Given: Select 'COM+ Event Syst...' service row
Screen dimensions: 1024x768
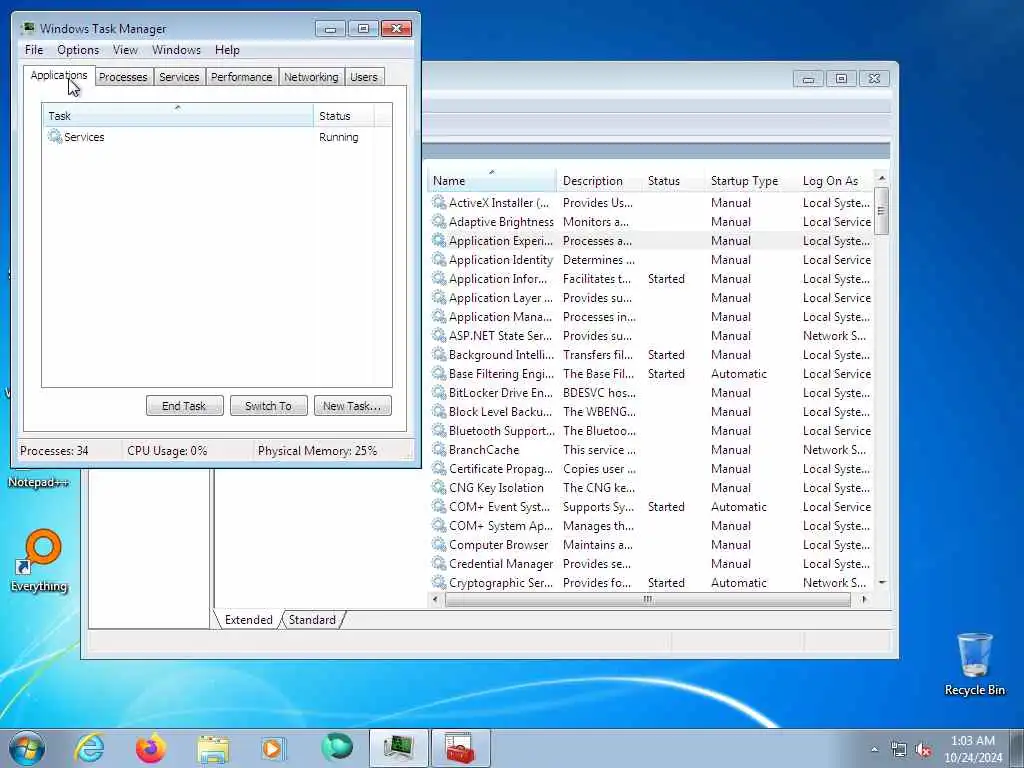Looking at the screenshot, I should pyautogui.click(x=651, y=507).
